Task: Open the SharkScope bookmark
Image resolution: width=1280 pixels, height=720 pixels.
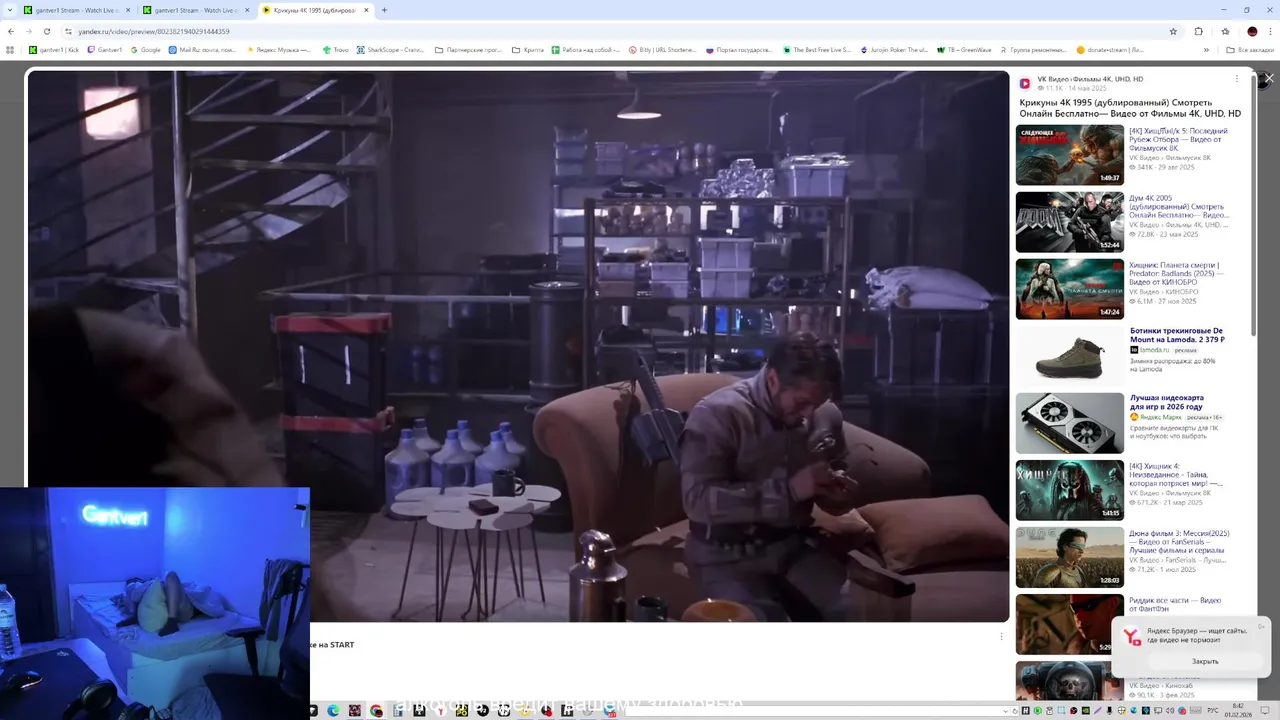Action: coord(391,49)
